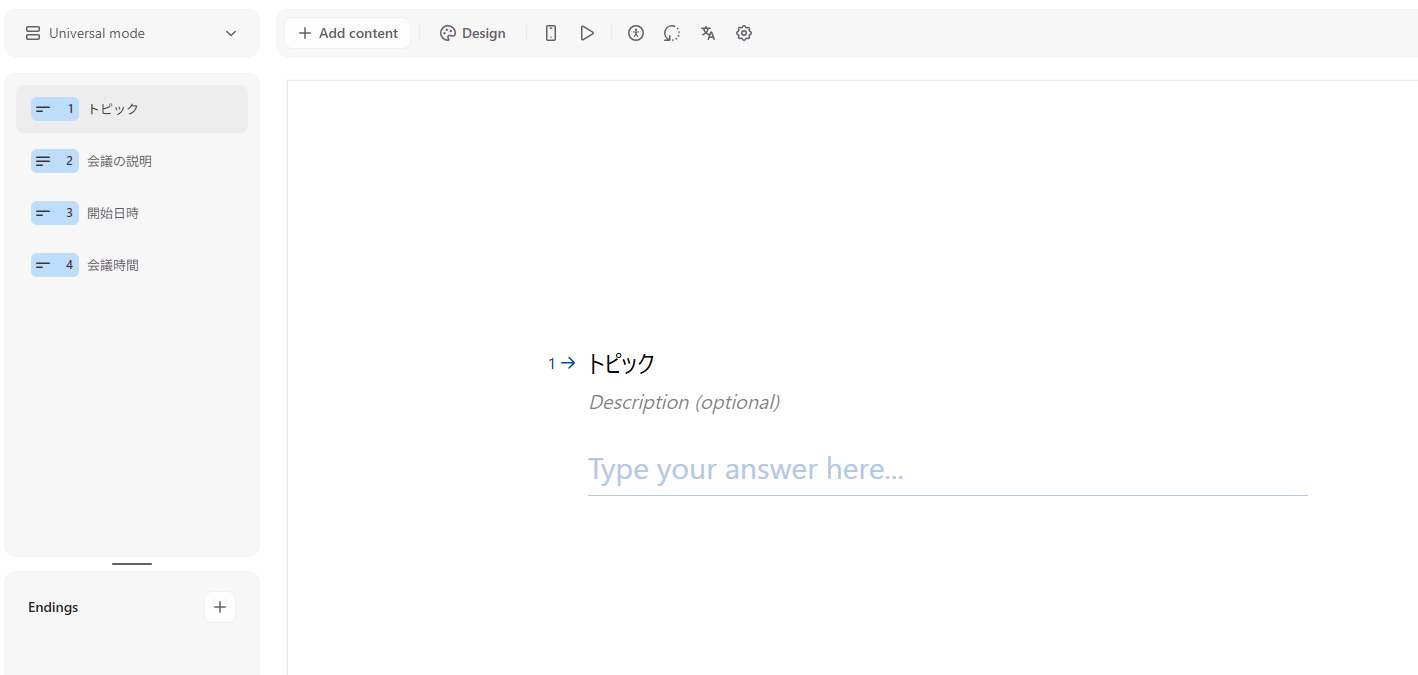Open the translation languages icon
The height and width of the screenshot is (675, 1418).
point(708,33)
